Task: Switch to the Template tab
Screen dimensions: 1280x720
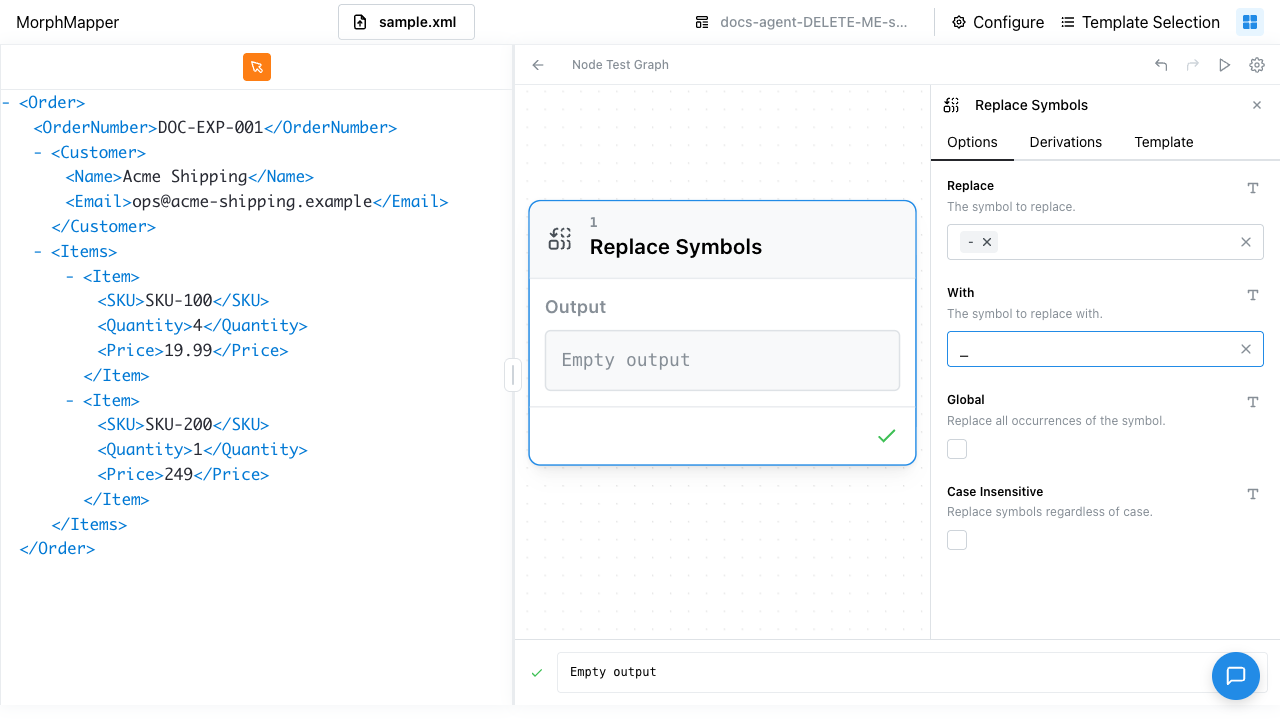Action: point(1164,142)
